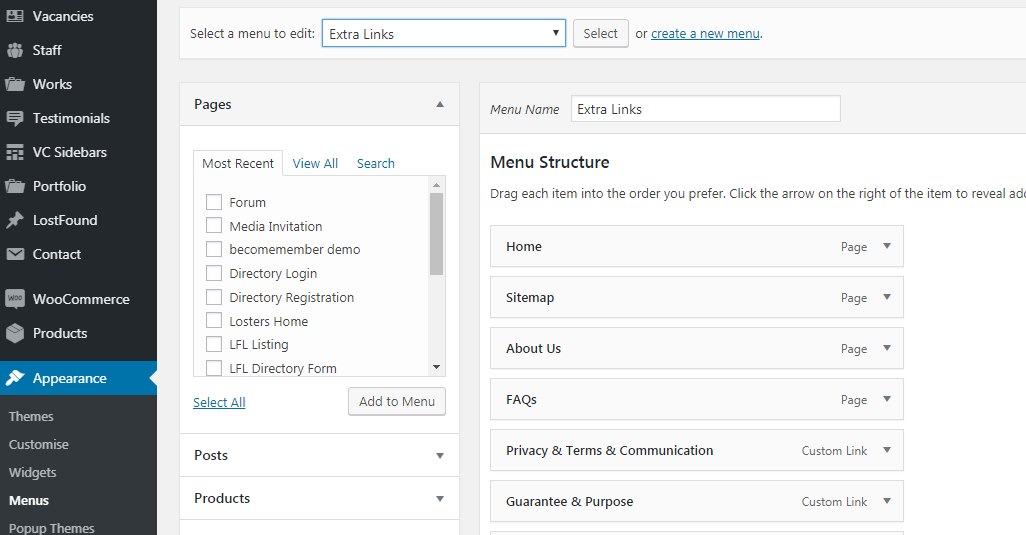The image size is (1026, 535).
Task: Click the Products box icon
Action: pyautogui.click(x=15, y=333)
